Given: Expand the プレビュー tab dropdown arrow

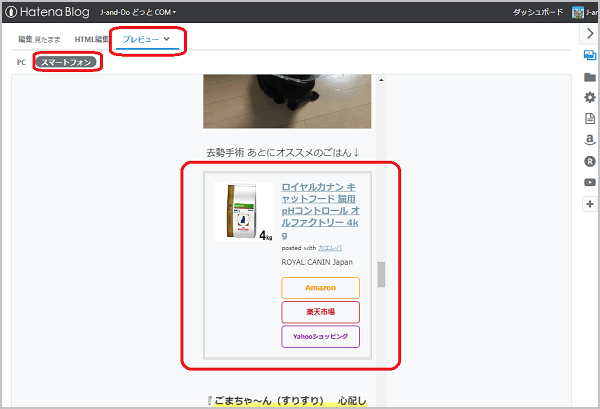Looking at the screenshot, I should (x=166, y=39).
